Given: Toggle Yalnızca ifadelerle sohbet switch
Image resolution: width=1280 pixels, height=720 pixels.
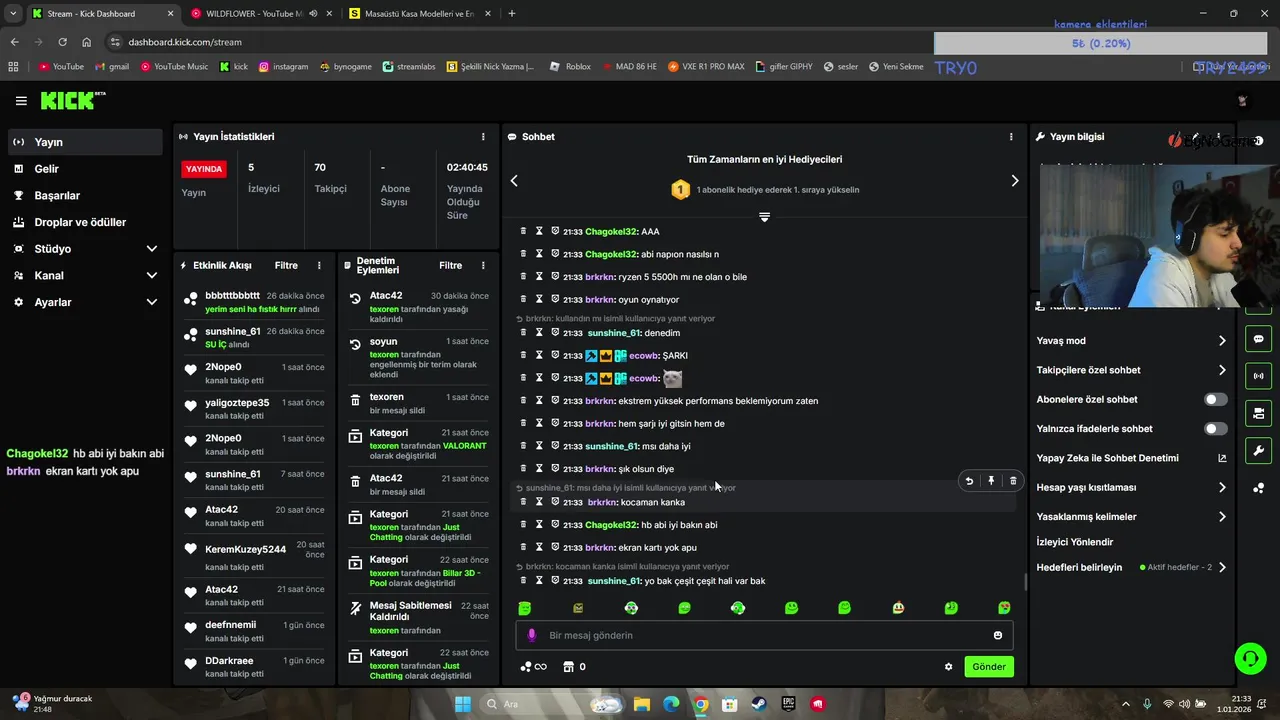Looking at the screenshot, I should click(1215, 429).
